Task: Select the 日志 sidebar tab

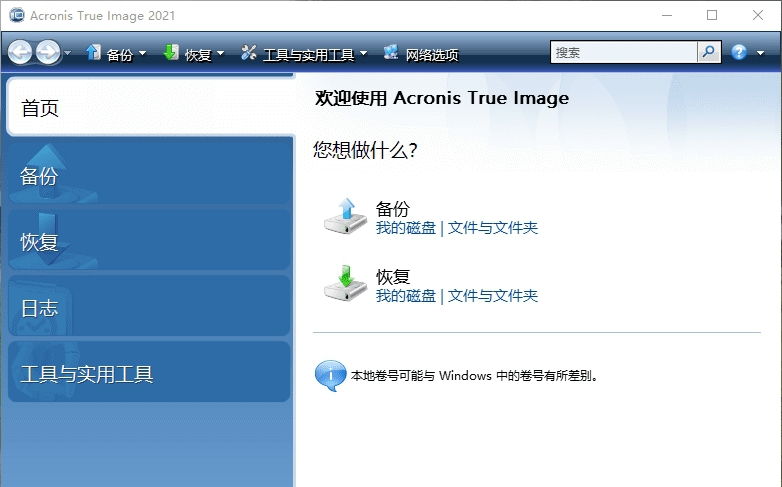Action: click(x=149, y=306)
